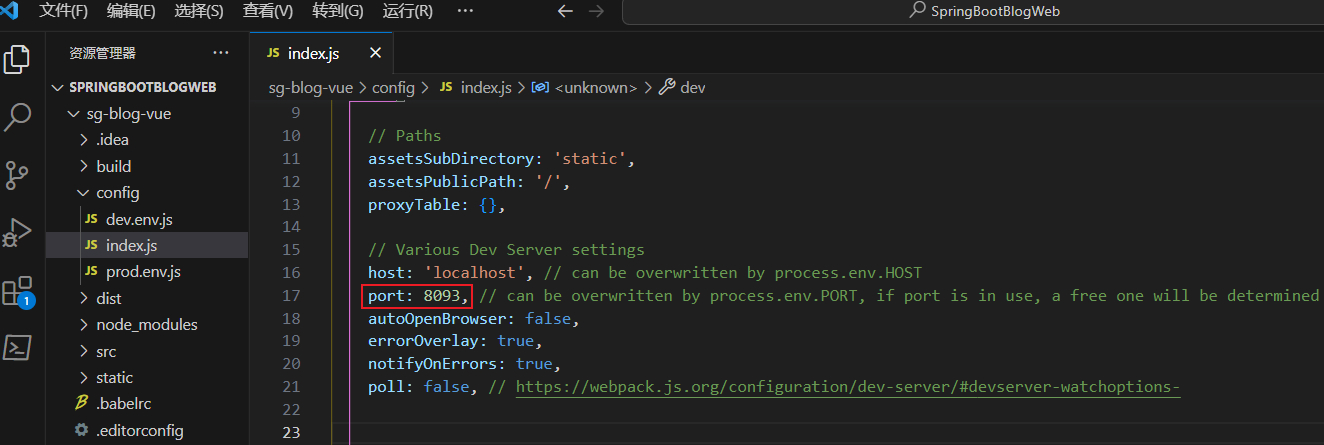Screen dimensions: 1324x445
Task: Click the poll: false code
Action: pyautogui.click(x=424, y=387)
